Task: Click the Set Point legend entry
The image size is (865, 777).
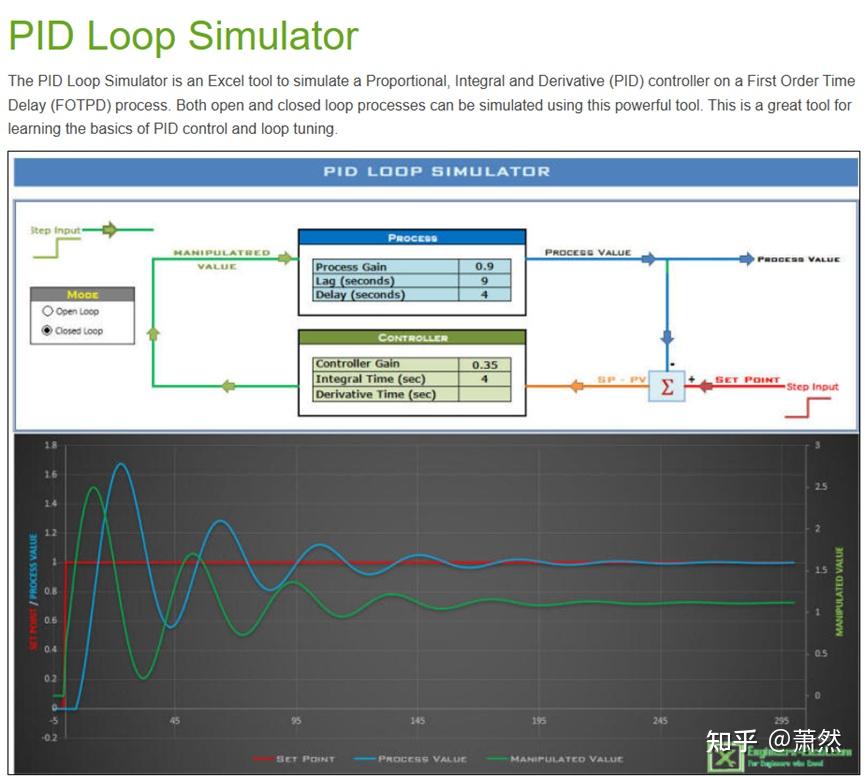Action: 293,759
